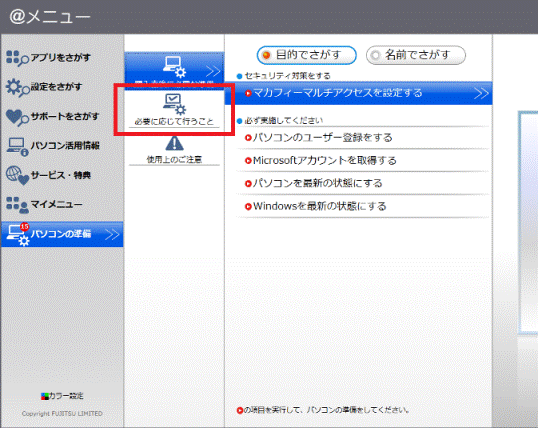
Task: Click the chevron on パソコンの準備 row
Action: [112, 235]
